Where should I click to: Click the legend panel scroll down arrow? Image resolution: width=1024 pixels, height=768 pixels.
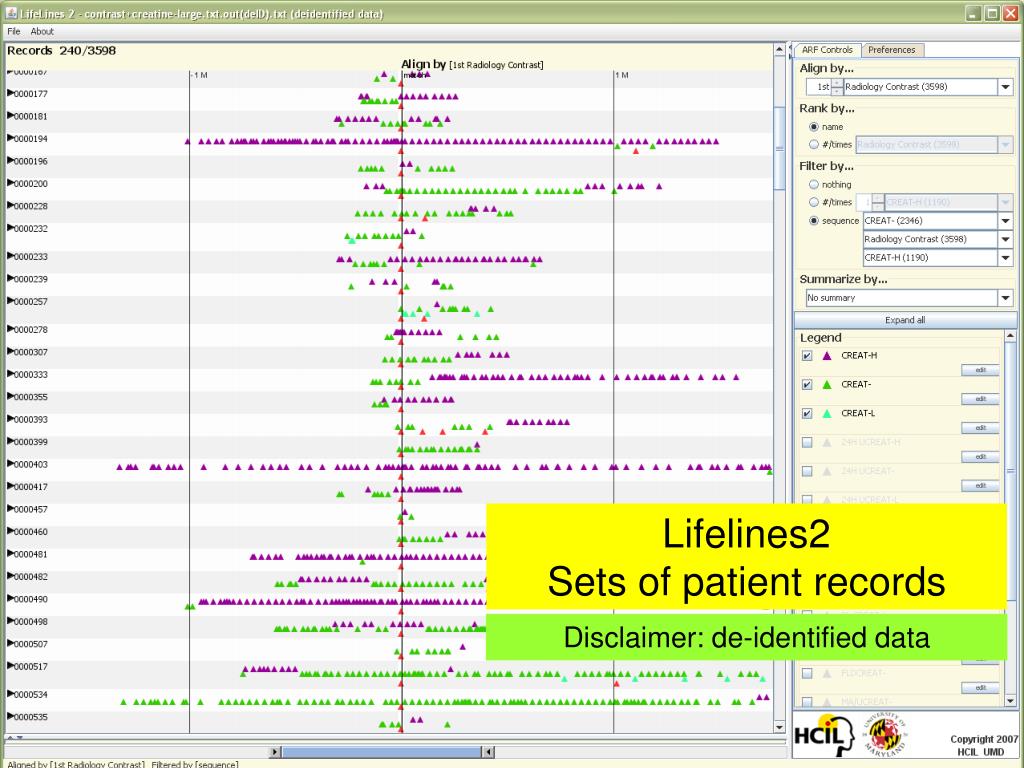click(1010, 701)
